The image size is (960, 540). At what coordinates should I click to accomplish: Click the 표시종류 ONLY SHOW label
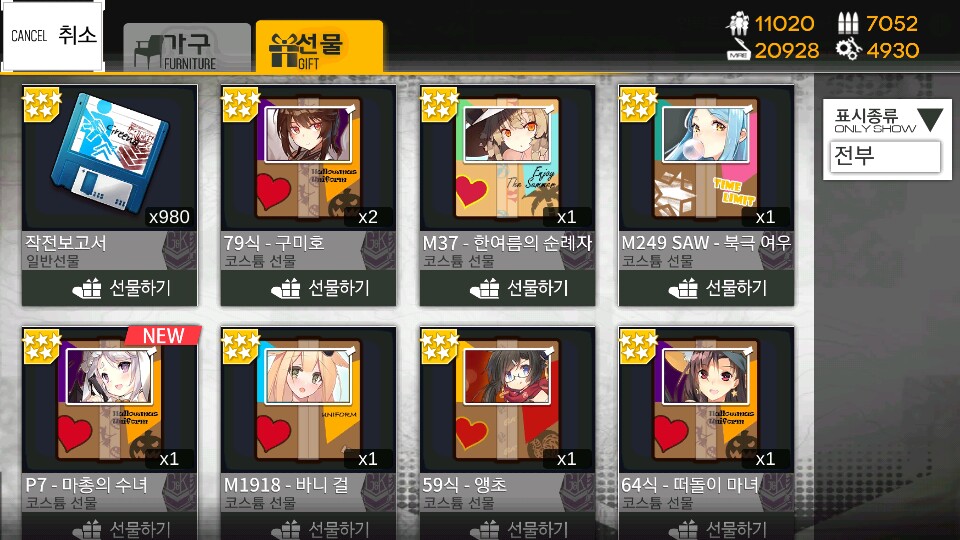click(x=874, y=121)
